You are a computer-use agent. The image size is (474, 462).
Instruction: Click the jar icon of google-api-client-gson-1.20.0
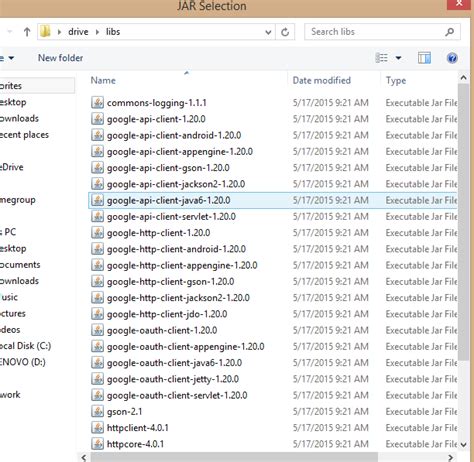(97, 167)
